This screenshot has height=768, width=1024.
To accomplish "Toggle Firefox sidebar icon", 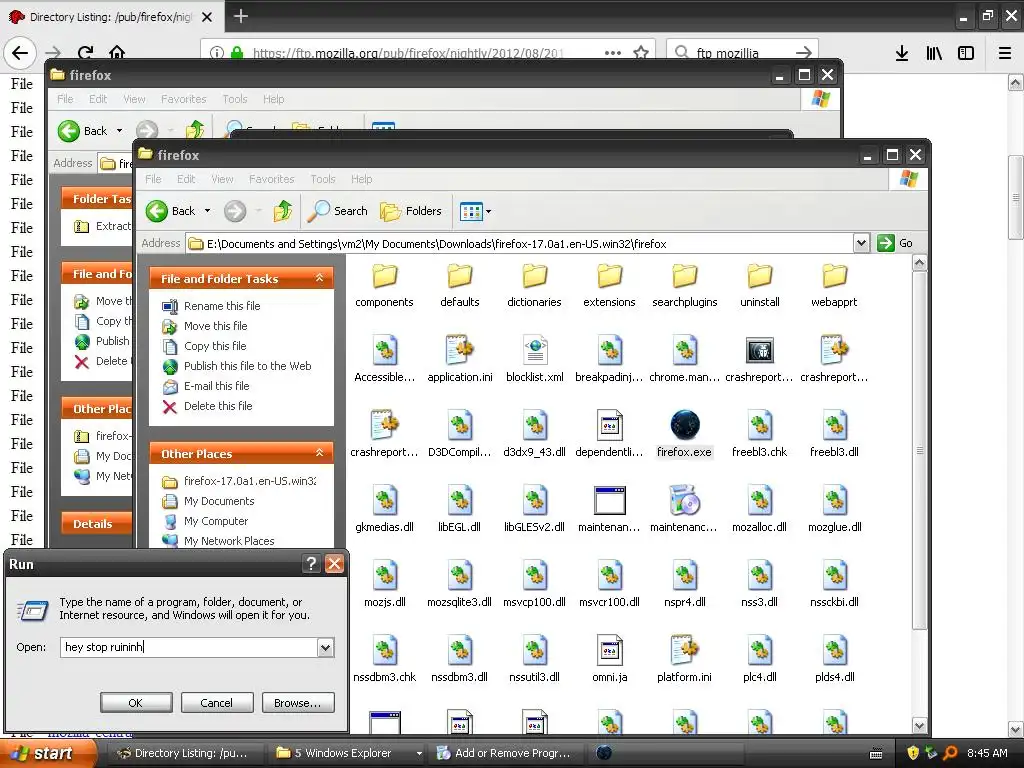I will pyautogui.click(x=966, y=53).
